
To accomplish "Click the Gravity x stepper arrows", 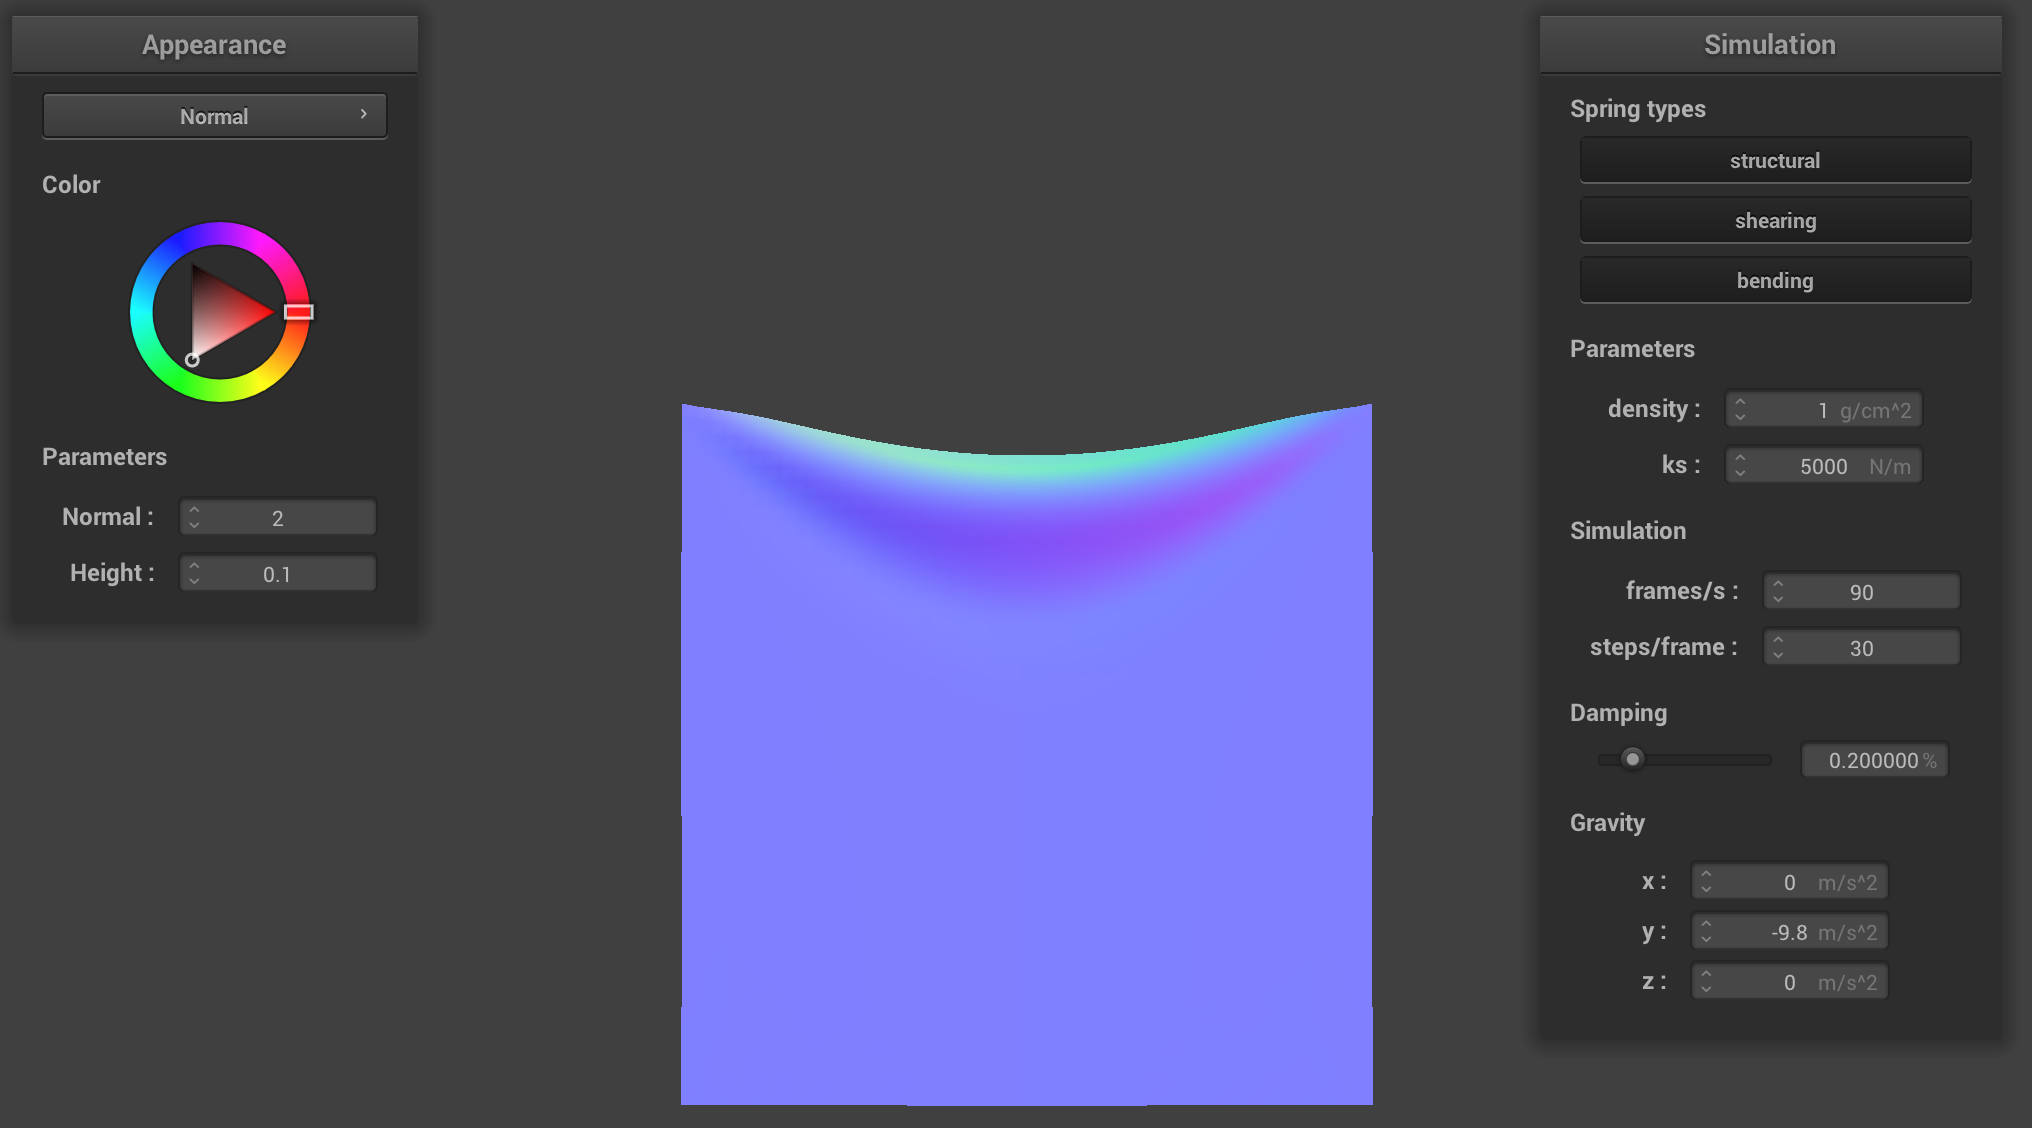I will click(1706, 882).
